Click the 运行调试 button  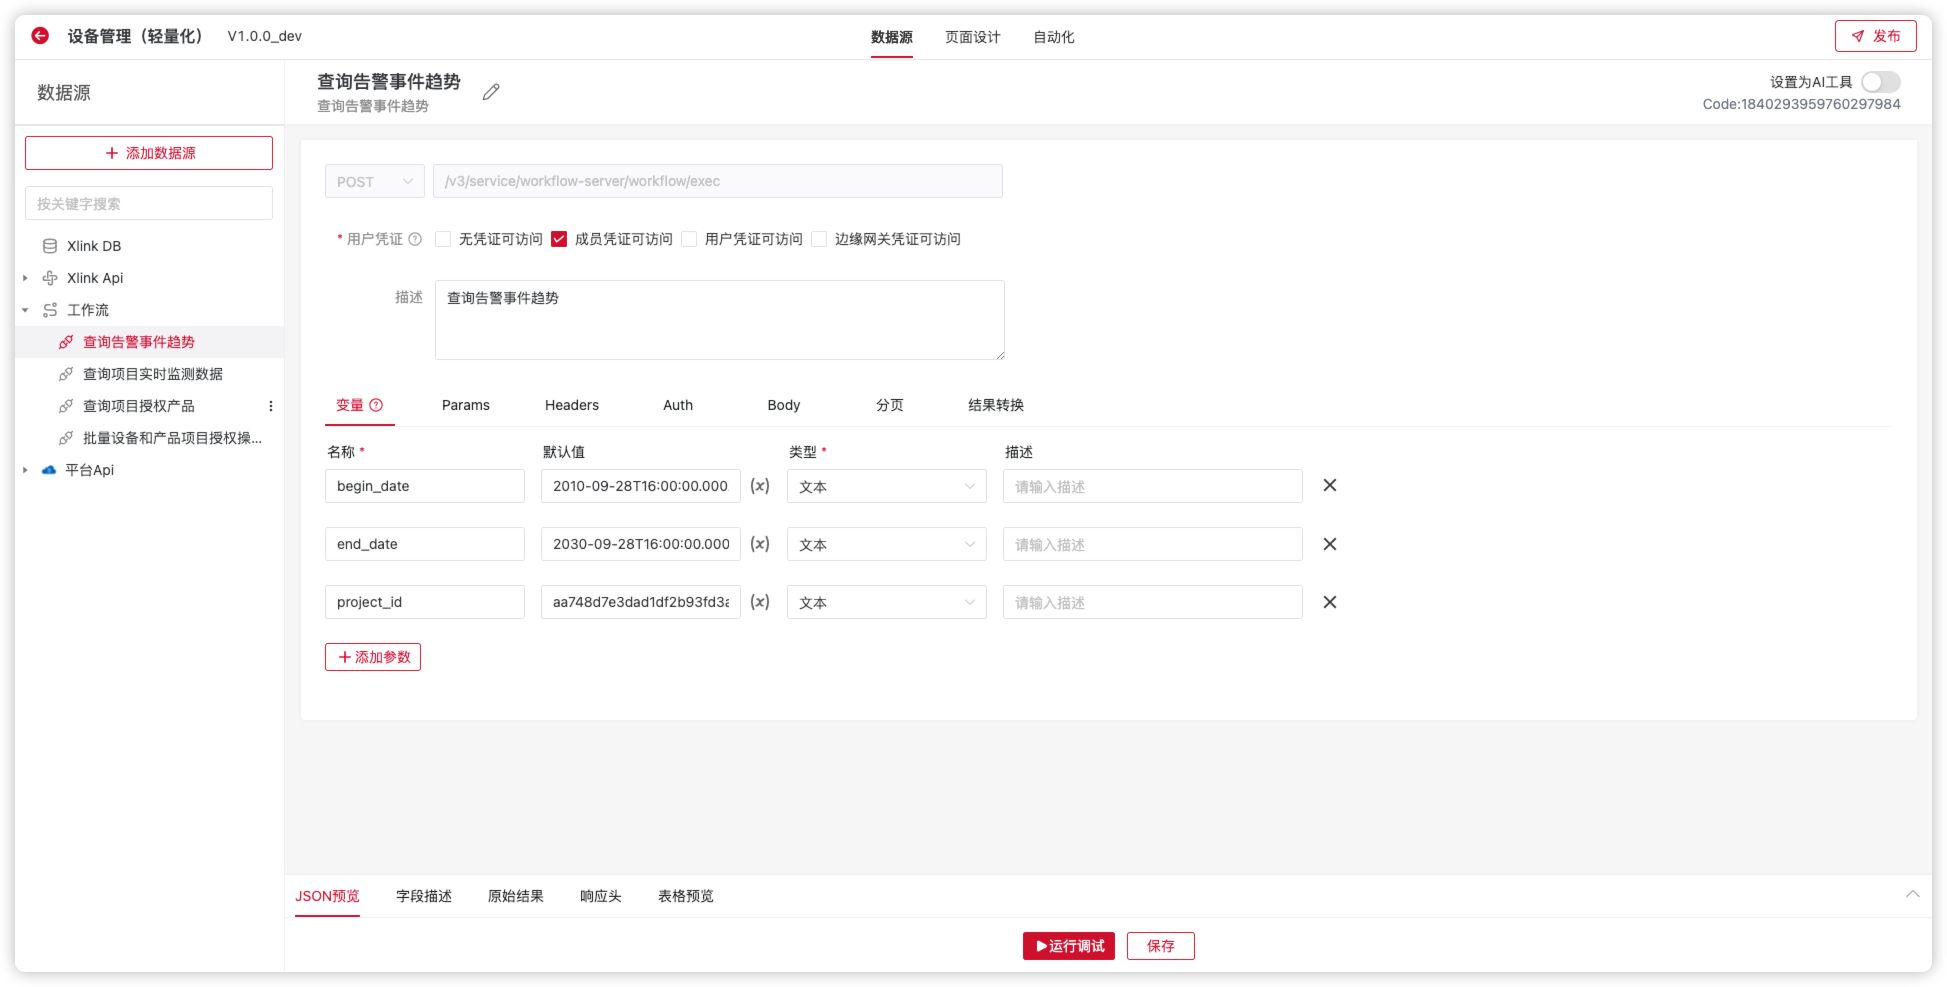[x=1068, y=945]
